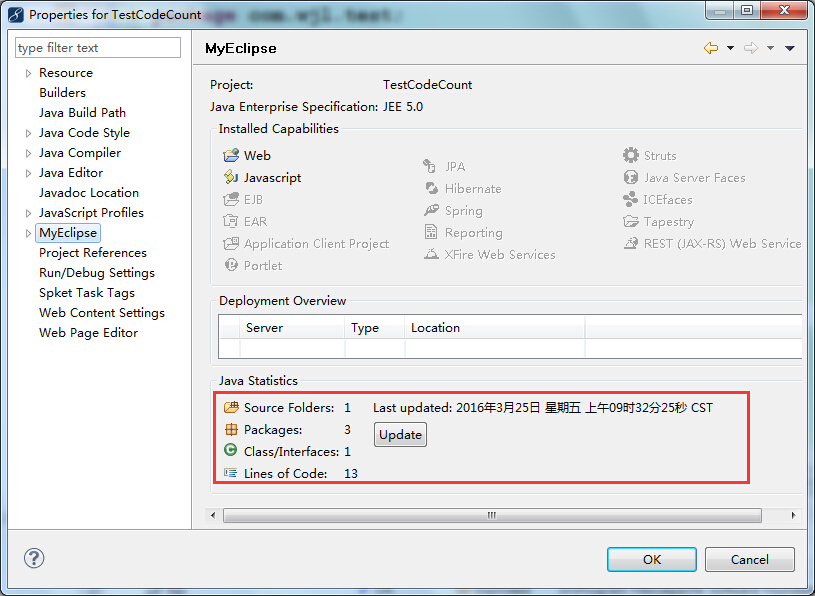Expand the Java Compiler node

pos(28,153)
